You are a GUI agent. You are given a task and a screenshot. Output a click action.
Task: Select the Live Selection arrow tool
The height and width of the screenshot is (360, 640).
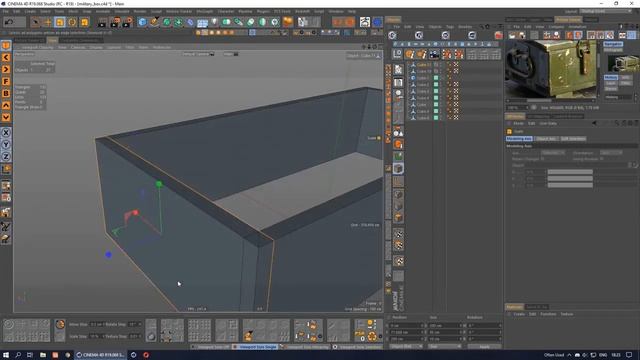point(36,22)
